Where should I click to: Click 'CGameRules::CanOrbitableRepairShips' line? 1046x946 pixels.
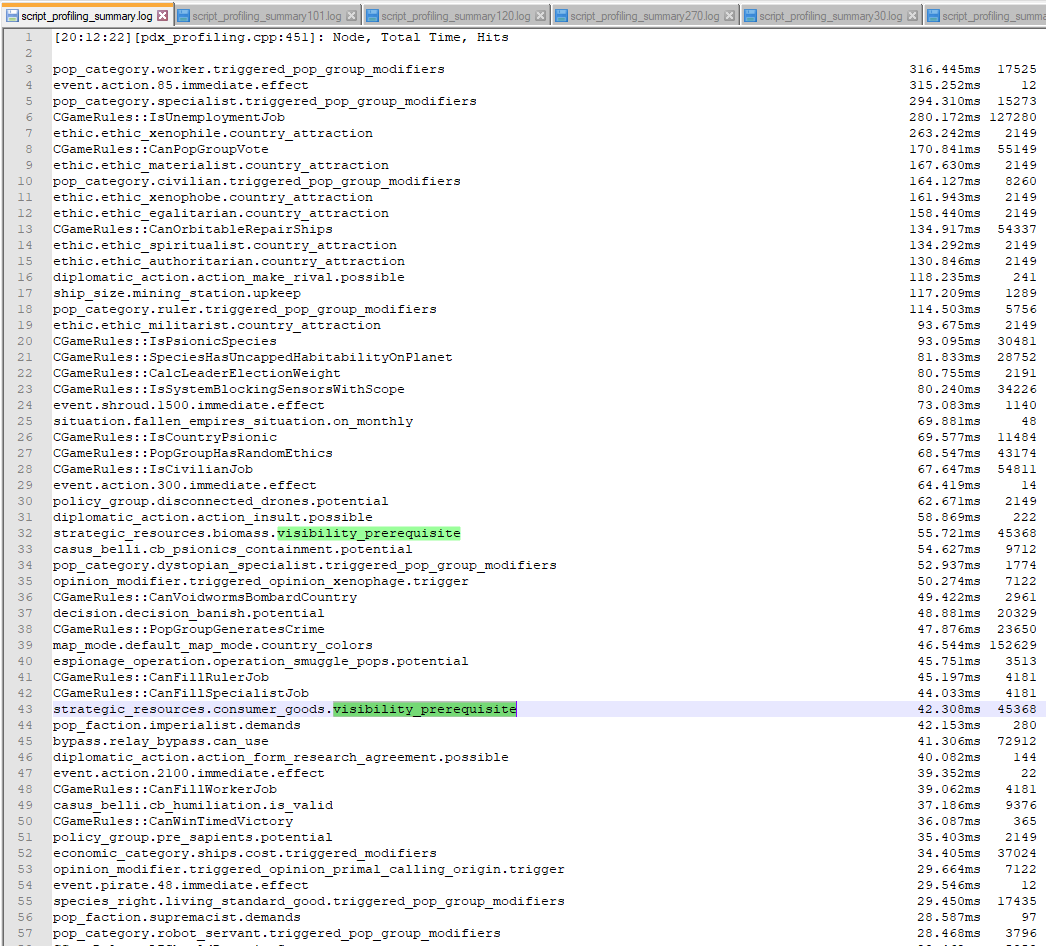193,229
